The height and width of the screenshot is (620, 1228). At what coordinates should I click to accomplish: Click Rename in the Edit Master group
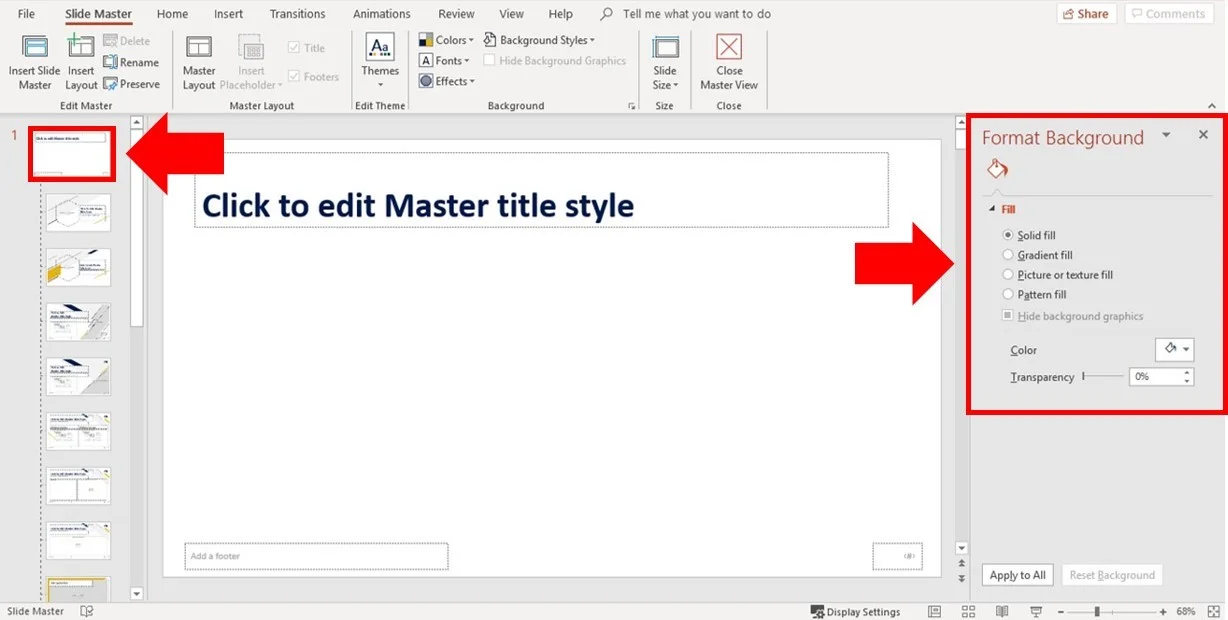[x=131, y=62]
